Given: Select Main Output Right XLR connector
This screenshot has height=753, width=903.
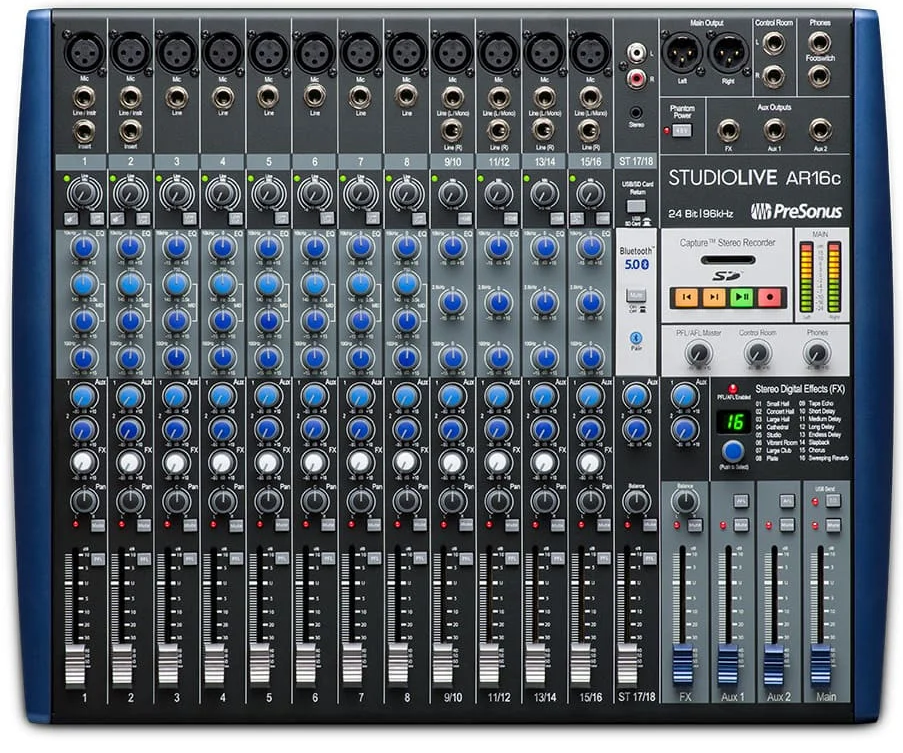Looking at the screenshot, I should (x=727, y=52).
